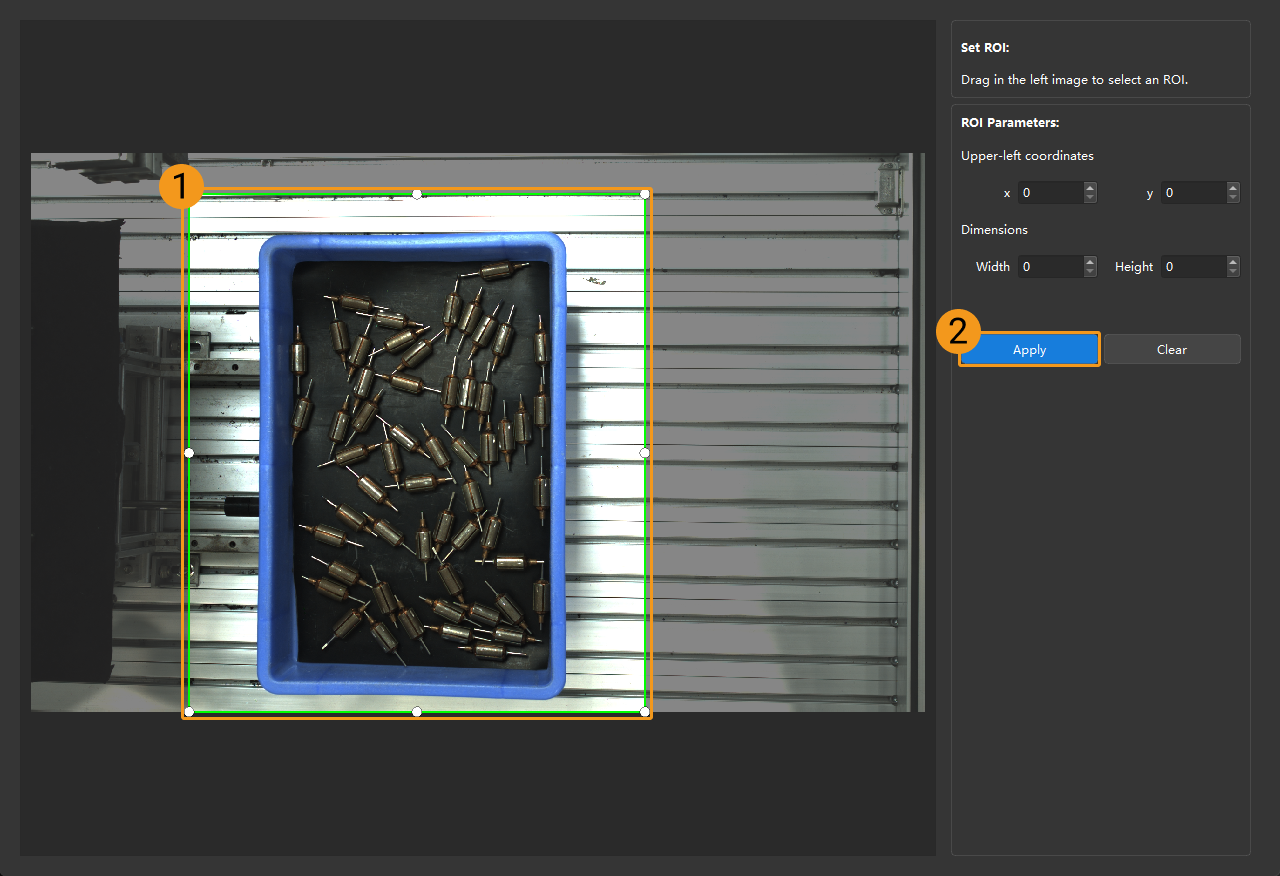Increase the x coordinate with up arrow
Image resolution: width=1280 pixels, height=876 pixels.
pos(1090,187)
